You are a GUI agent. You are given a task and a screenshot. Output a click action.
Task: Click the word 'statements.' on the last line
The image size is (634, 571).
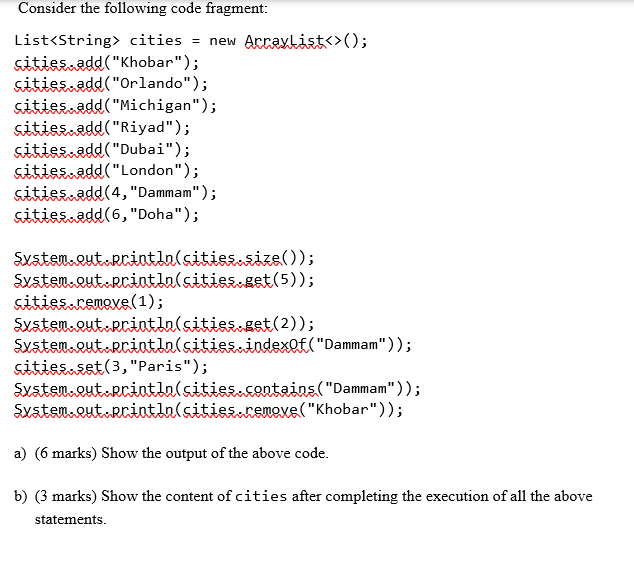coord(71,519)
